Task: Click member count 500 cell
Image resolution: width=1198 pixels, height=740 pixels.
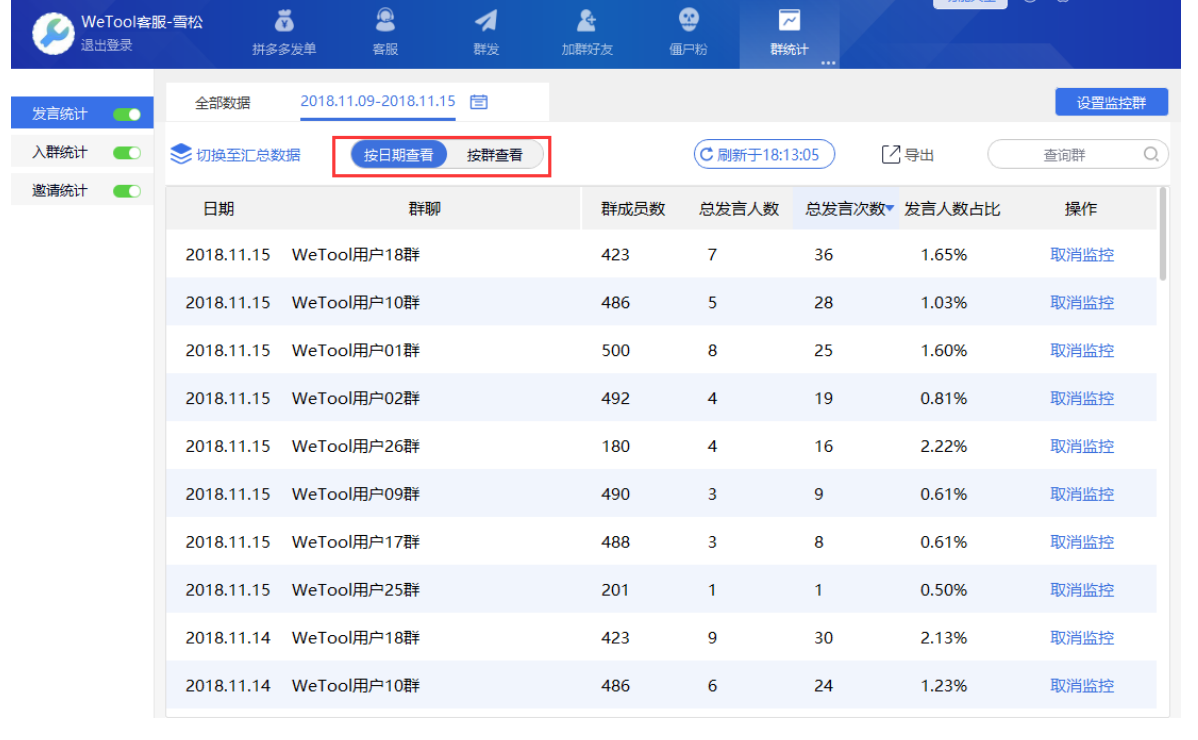Action: [615, 351]
